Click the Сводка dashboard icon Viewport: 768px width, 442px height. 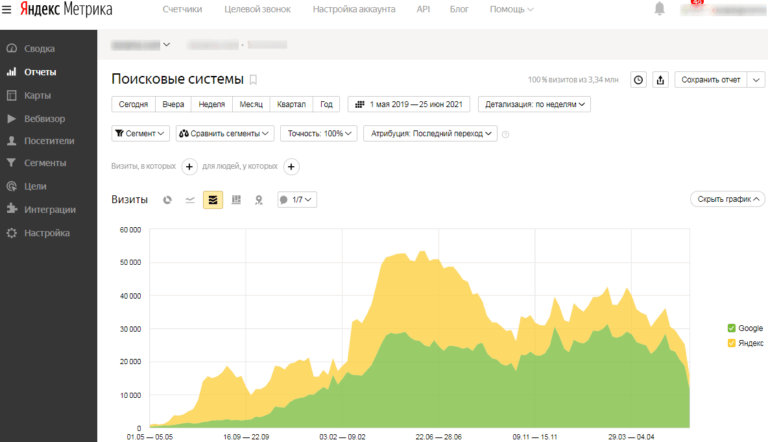[12, 49]
